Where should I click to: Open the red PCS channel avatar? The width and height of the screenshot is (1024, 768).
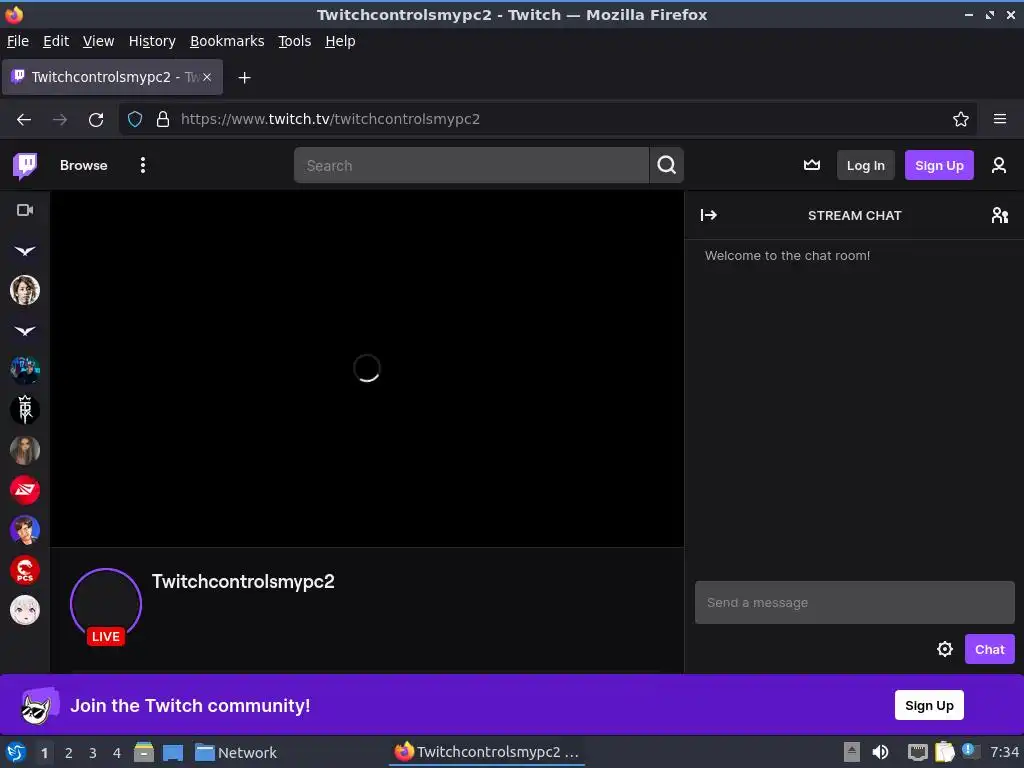click(x=25, y=570)
